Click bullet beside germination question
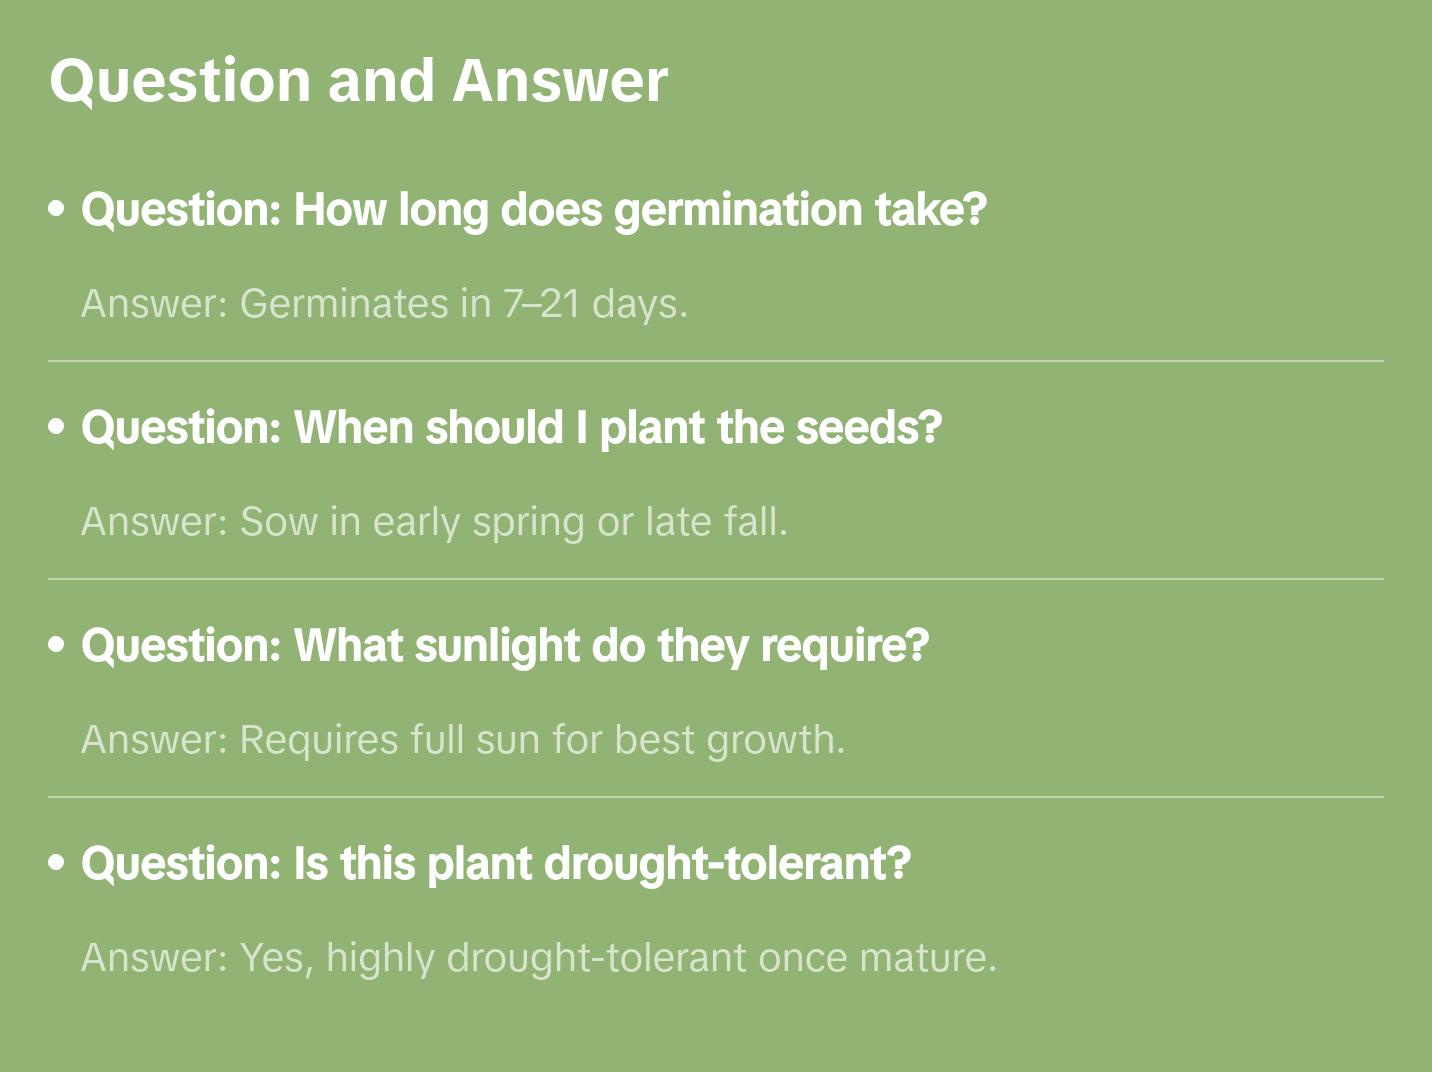1432x1072 pixels. coord(57,209)
